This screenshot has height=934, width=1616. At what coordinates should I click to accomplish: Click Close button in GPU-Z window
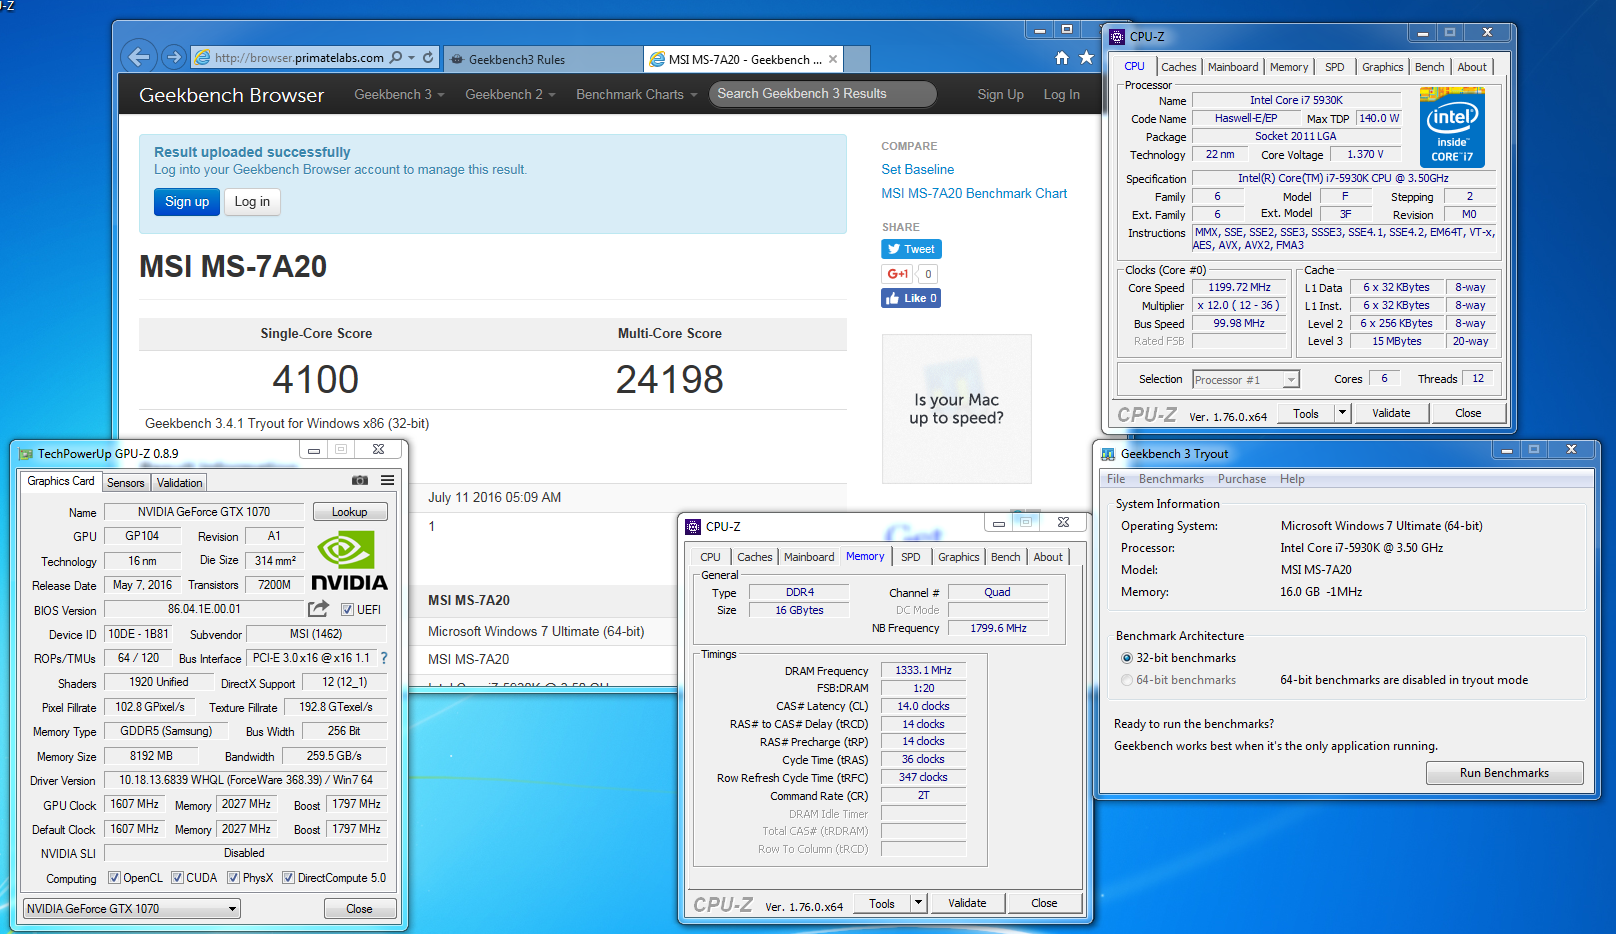pyautogui.click(x=360, y=909)
